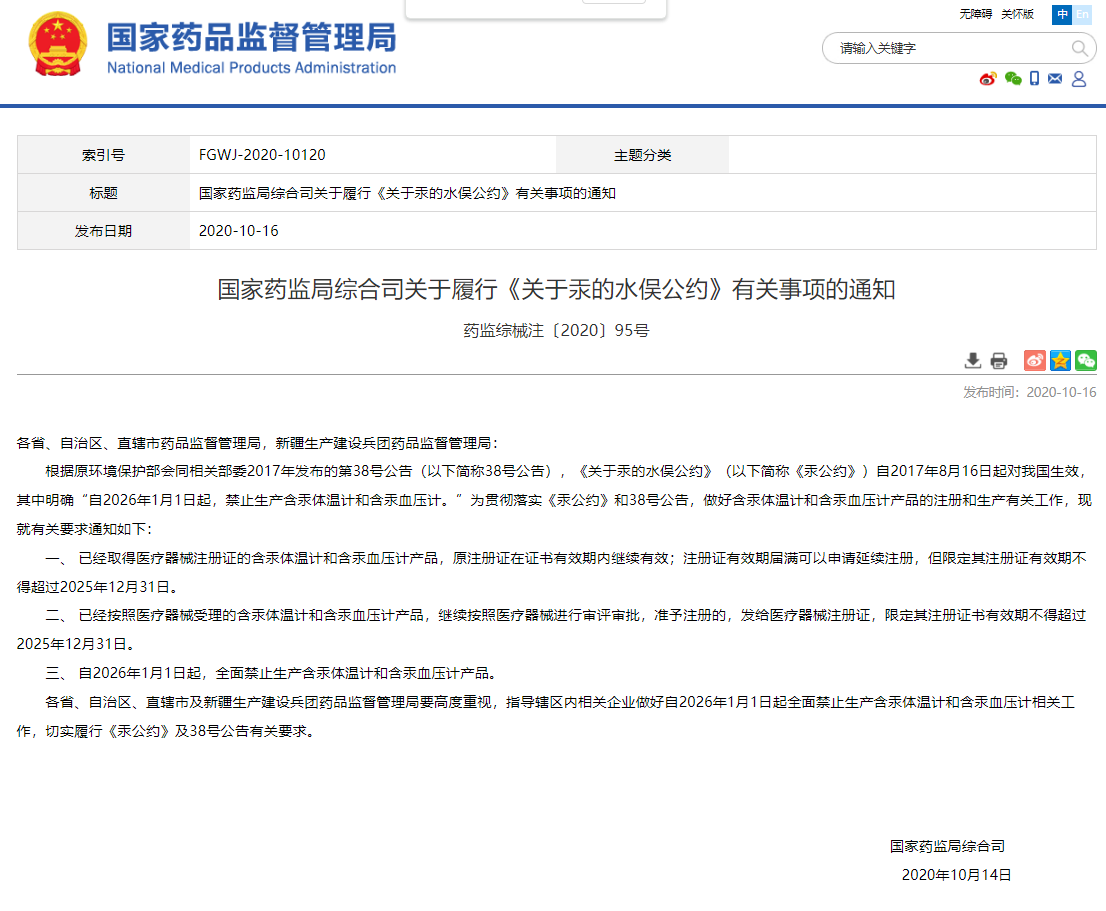Open the Weibo icon in the header
Viewport: 1106px width, 911px height.
988,79
